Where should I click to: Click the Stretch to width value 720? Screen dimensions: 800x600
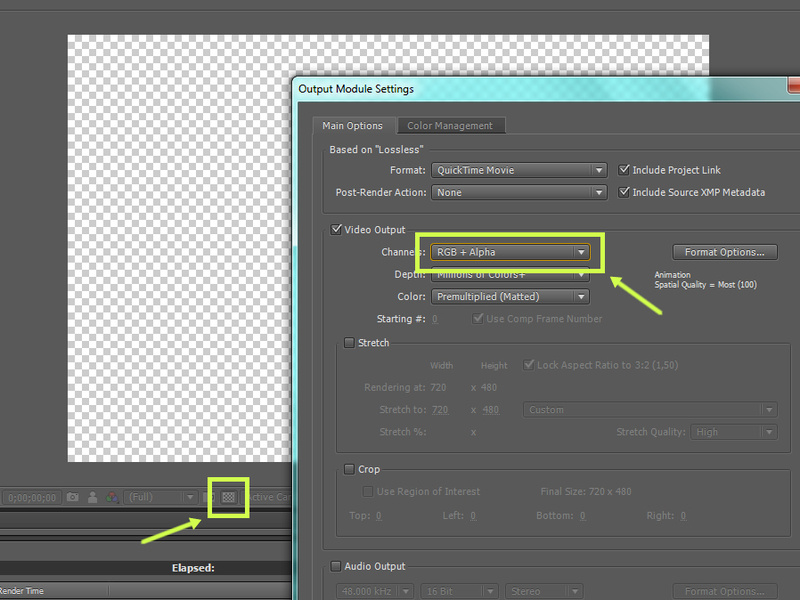click(x=440, y=410)
